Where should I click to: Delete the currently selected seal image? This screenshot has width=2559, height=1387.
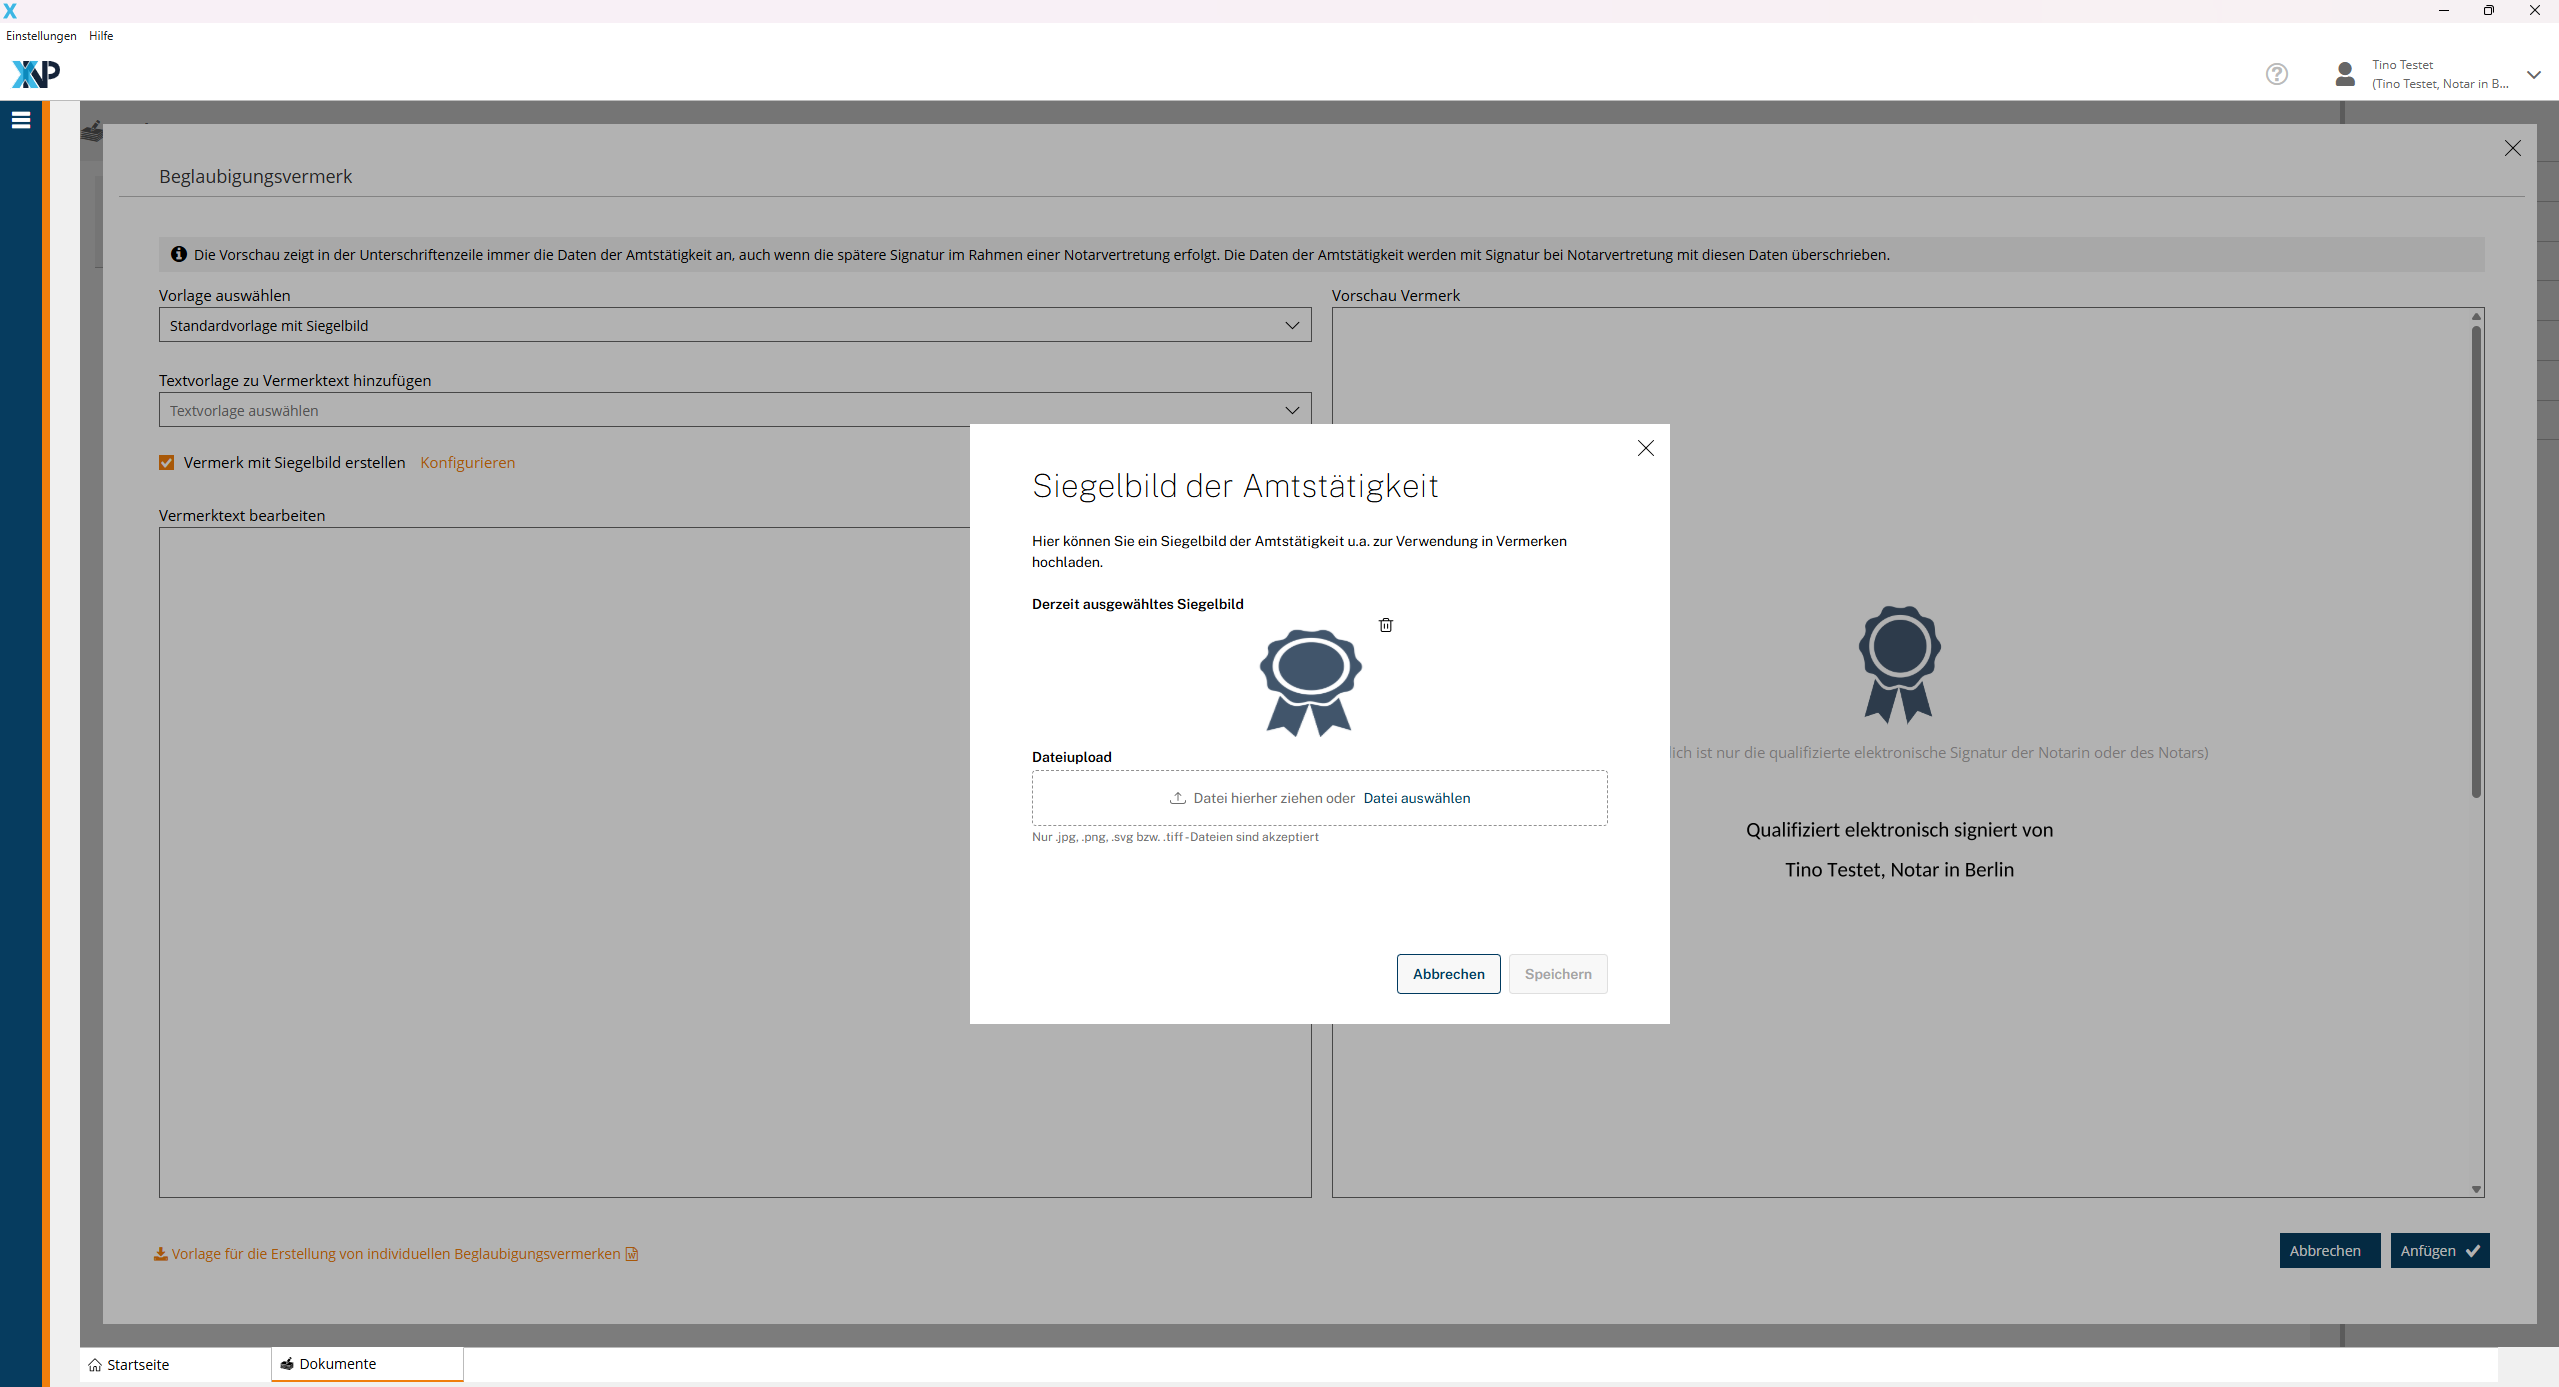1386,625
